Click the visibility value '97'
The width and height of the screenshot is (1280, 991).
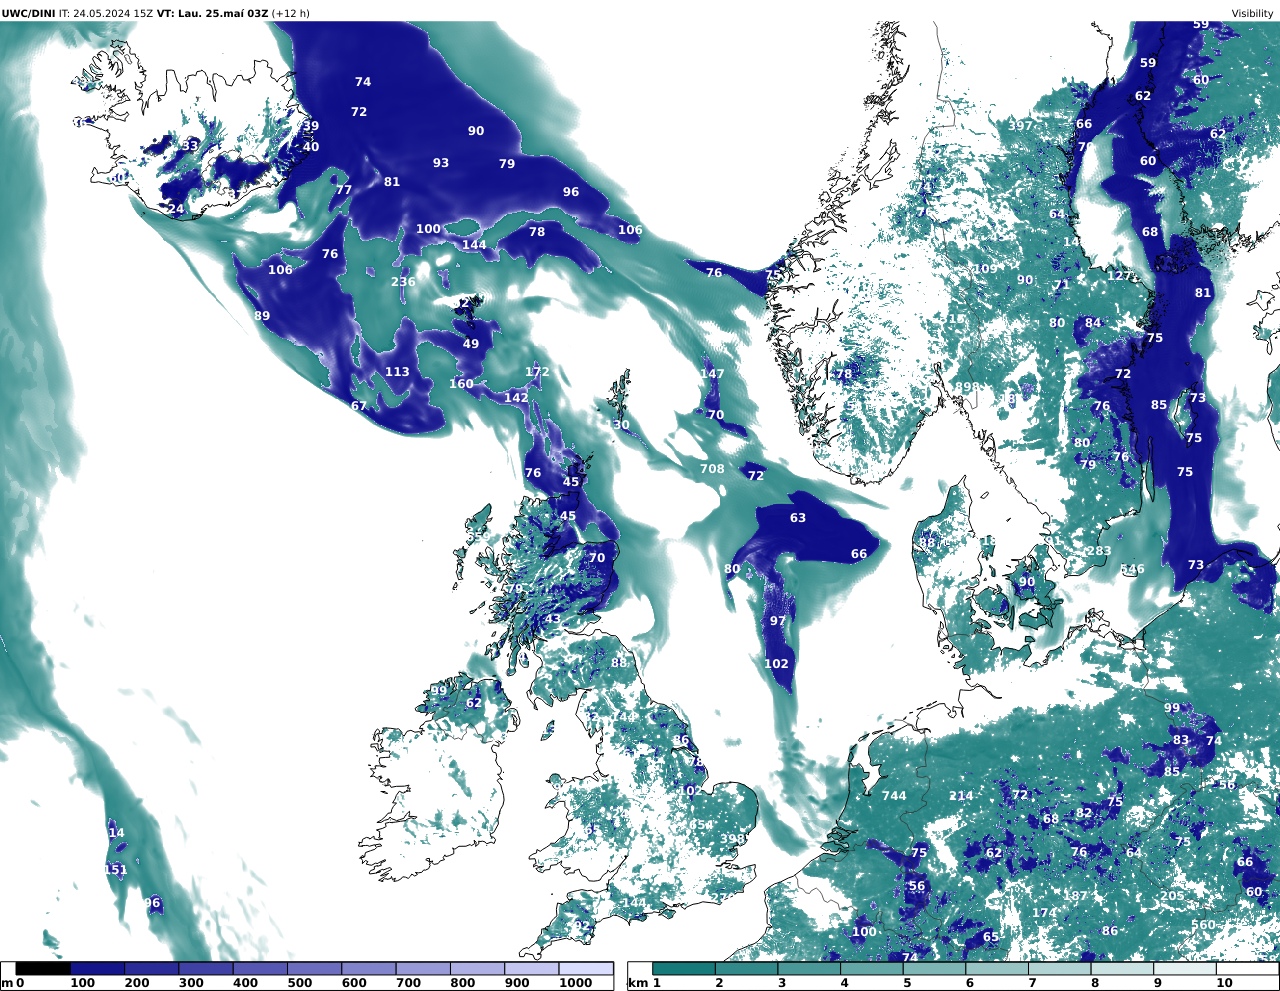(x=778, y=621)
